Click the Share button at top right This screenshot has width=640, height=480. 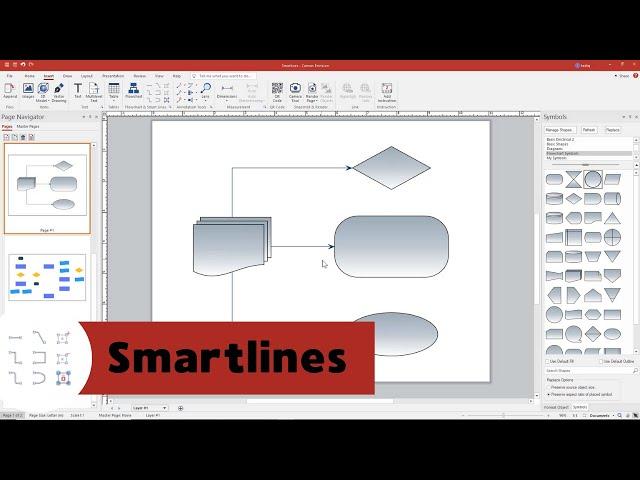[x=622, y=76]
